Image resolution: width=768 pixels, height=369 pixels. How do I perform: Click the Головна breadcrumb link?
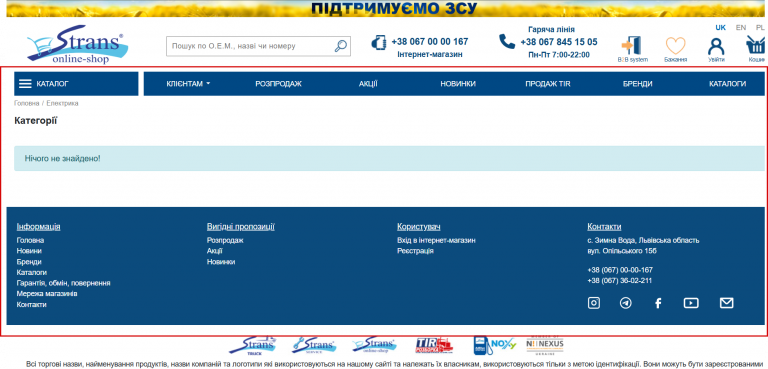coord(26,103)
